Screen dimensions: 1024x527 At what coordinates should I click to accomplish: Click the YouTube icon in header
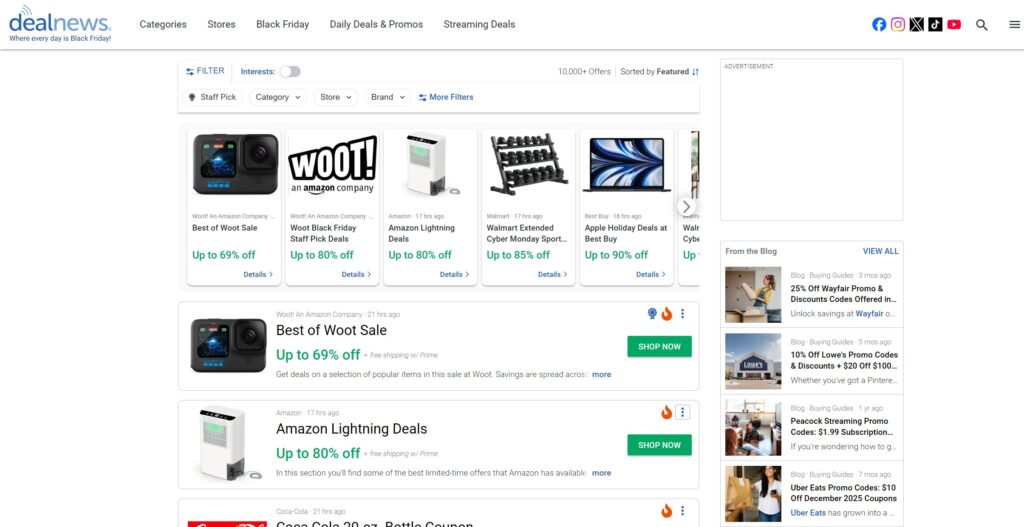click(954, 24)
